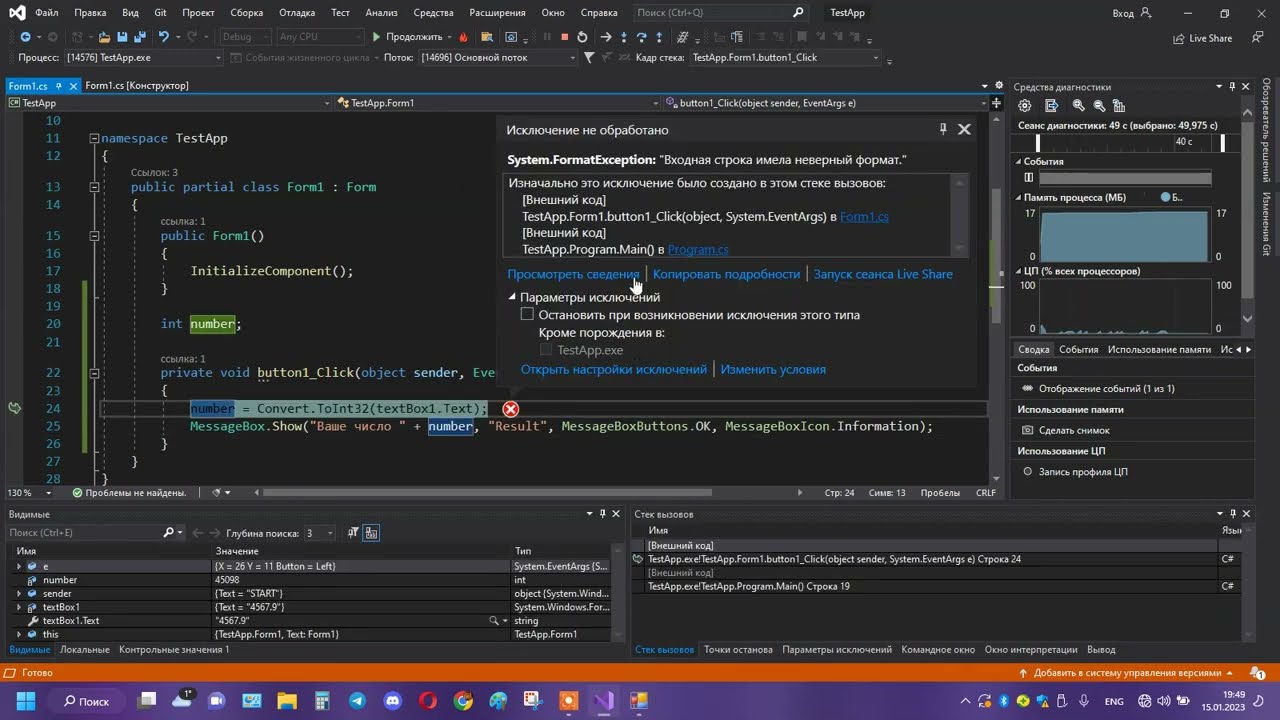This screenshot has height=720, width=1280.
Task: Enable 'Остановить при возникновении исключения этого типа' checkbox
Action: tap(527, 315)
